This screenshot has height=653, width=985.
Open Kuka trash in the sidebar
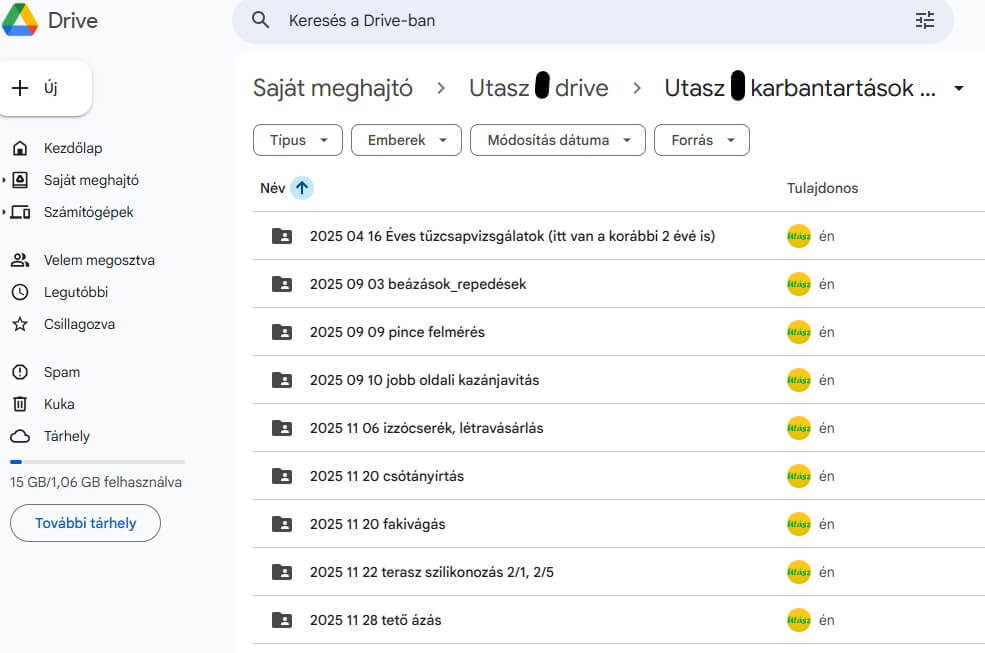click(59, 404)
